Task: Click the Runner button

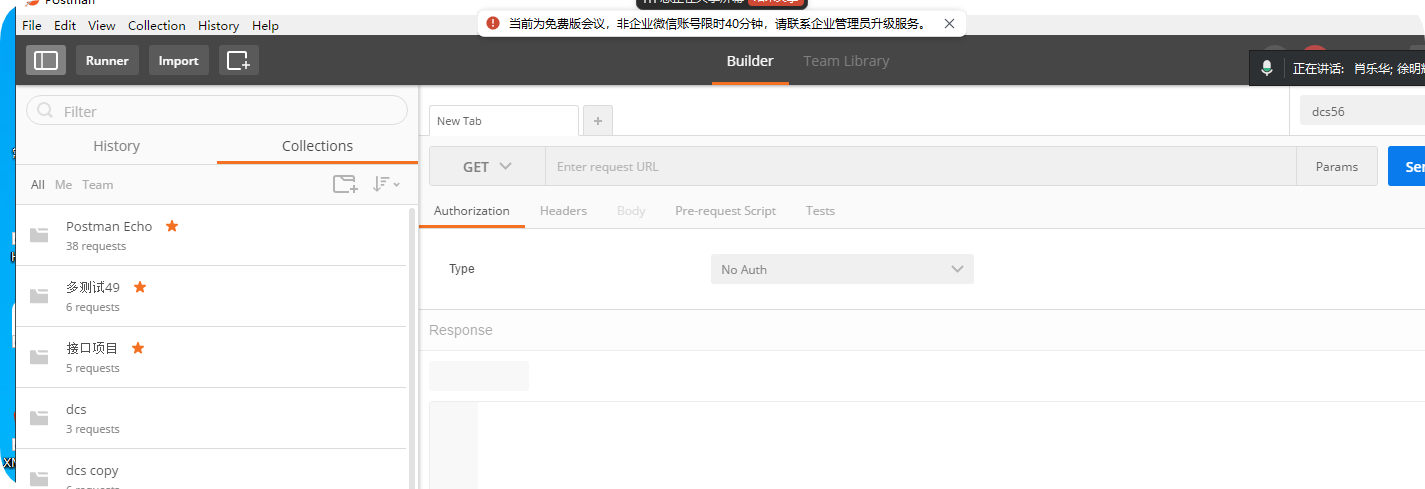Action: pos(107,60)
